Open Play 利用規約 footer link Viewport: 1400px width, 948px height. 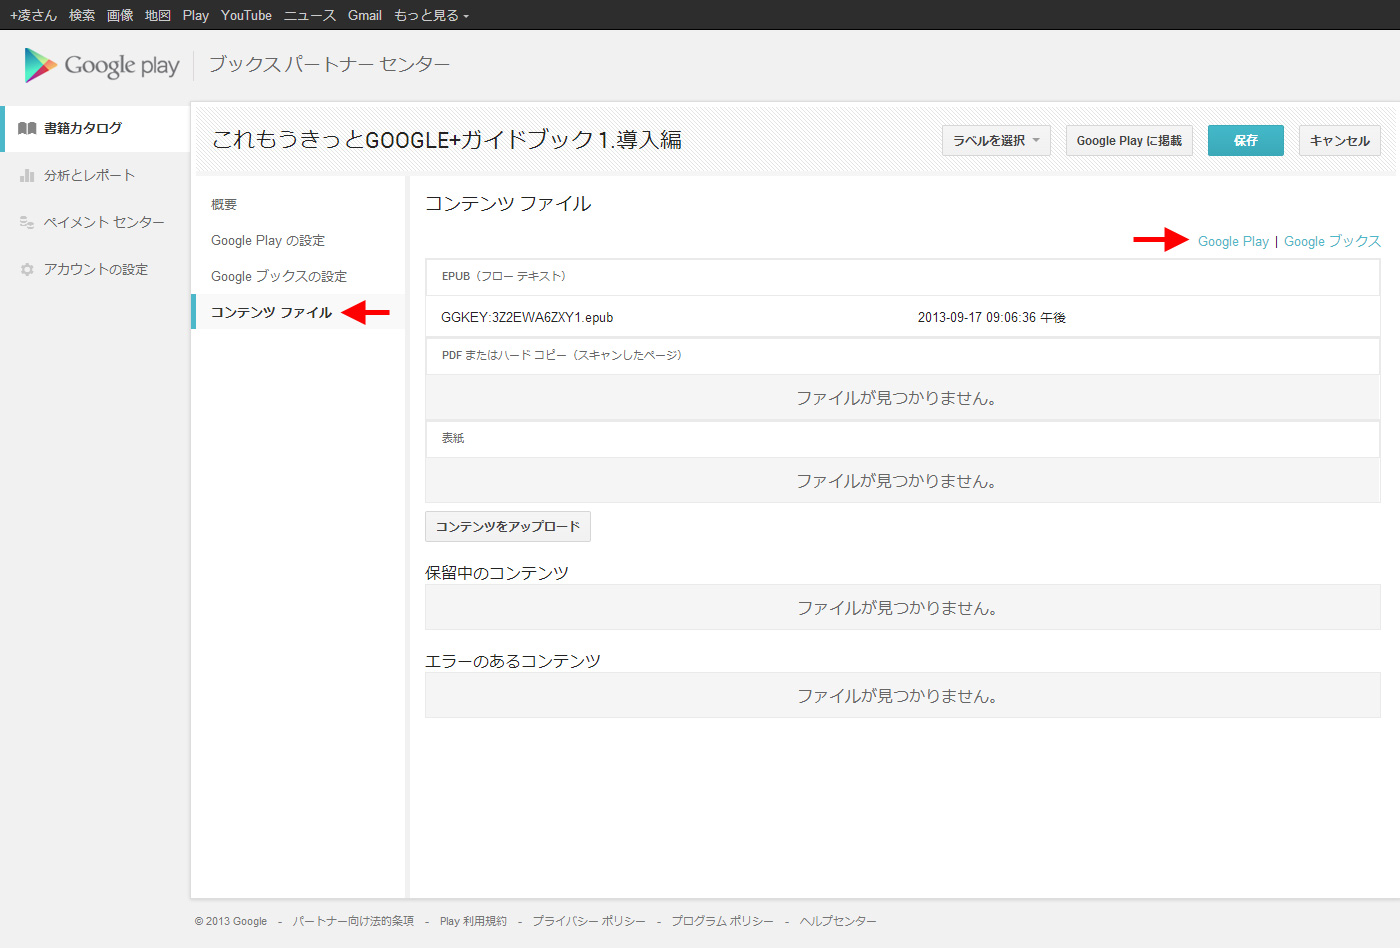(x=473, y=921)
